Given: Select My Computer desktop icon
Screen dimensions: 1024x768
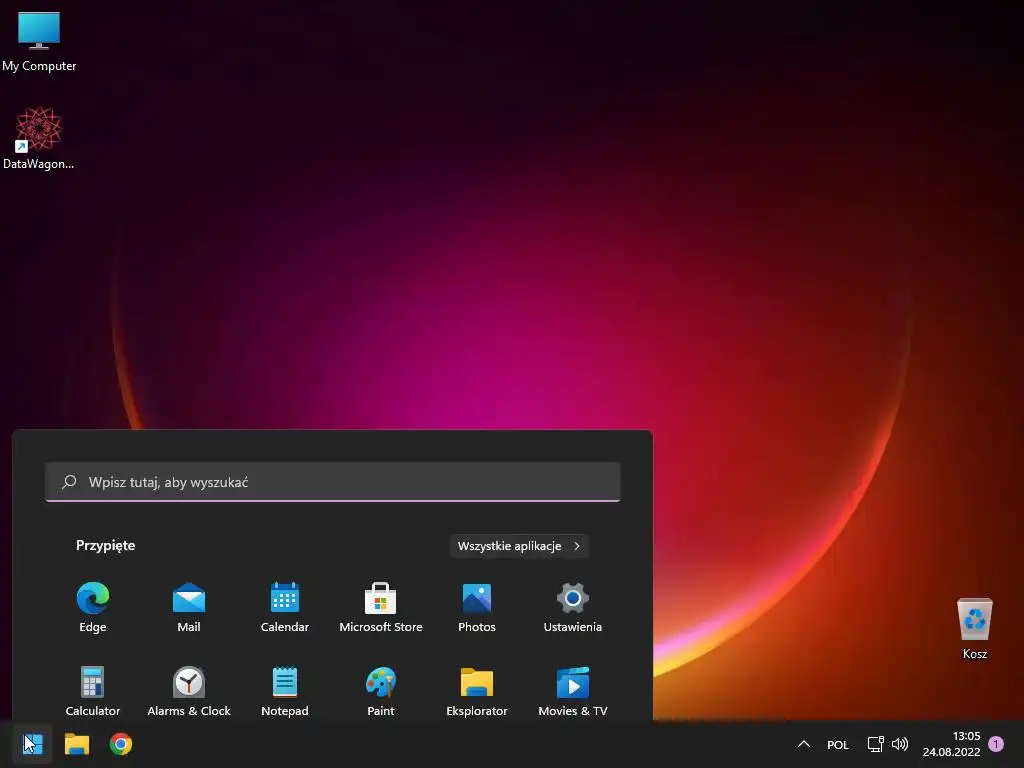Looking at the screenshot, I should (39, 41).
